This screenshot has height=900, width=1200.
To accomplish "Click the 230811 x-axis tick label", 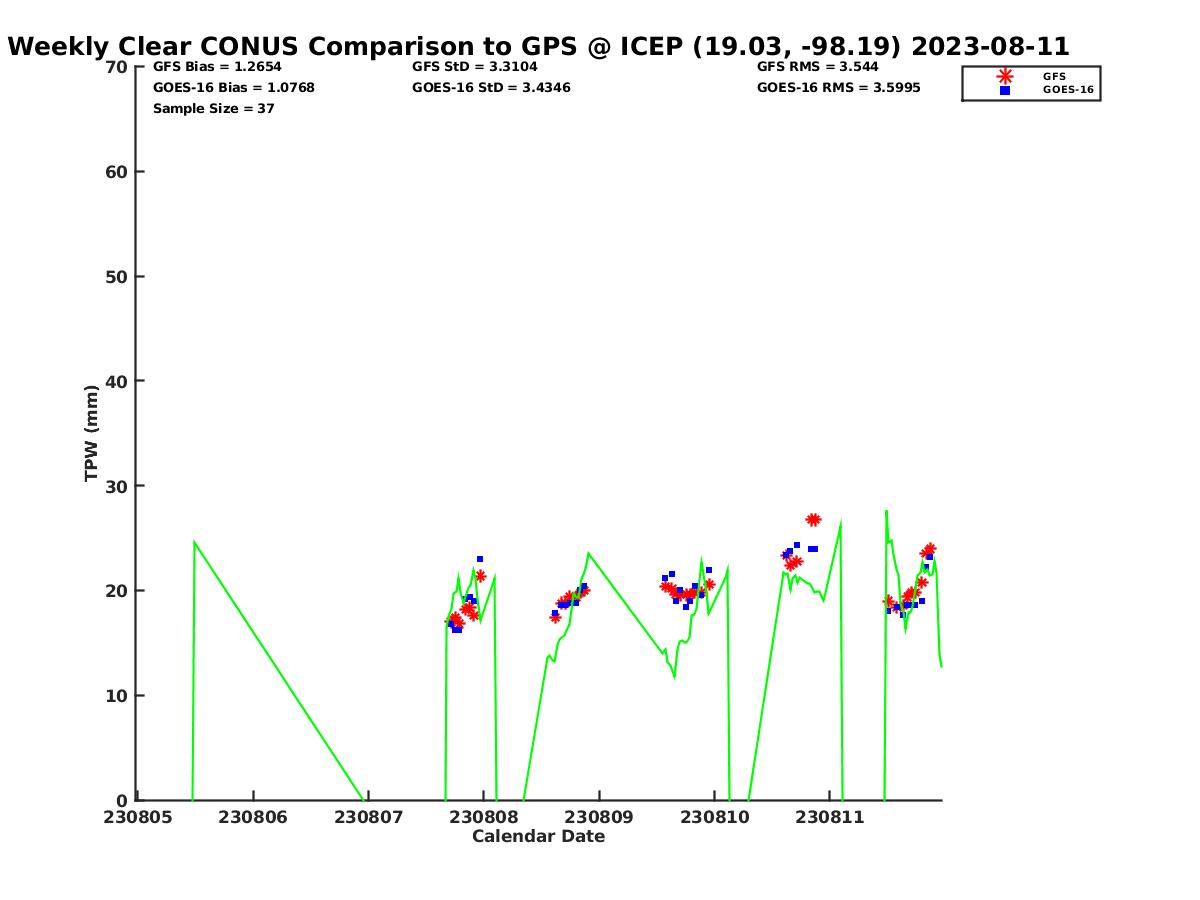I will tap(829, 817).
